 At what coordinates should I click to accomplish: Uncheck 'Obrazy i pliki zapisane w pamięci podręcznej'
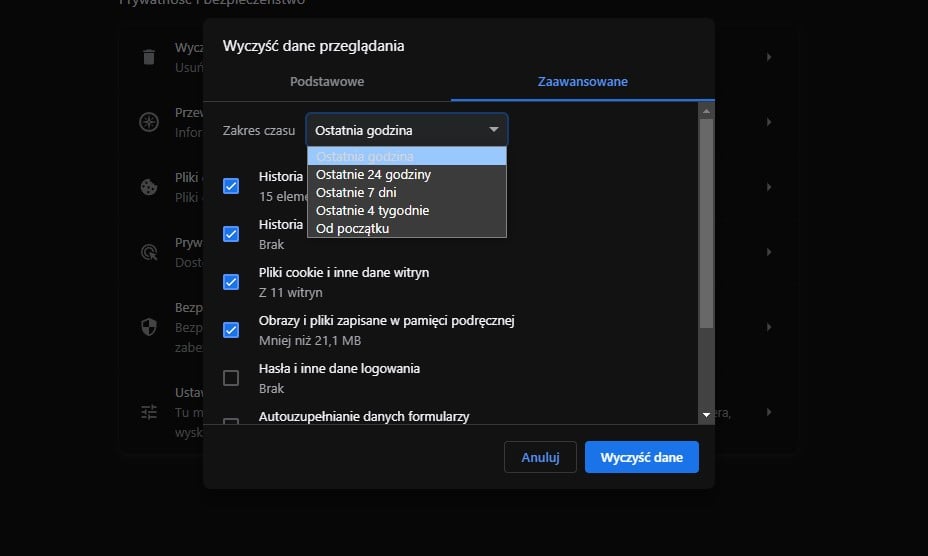click(x=231, y=330)
